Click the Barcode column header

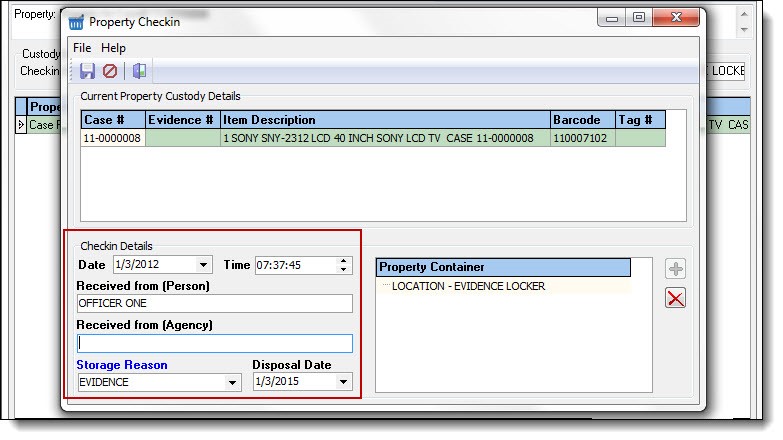(x=582, y=120)
